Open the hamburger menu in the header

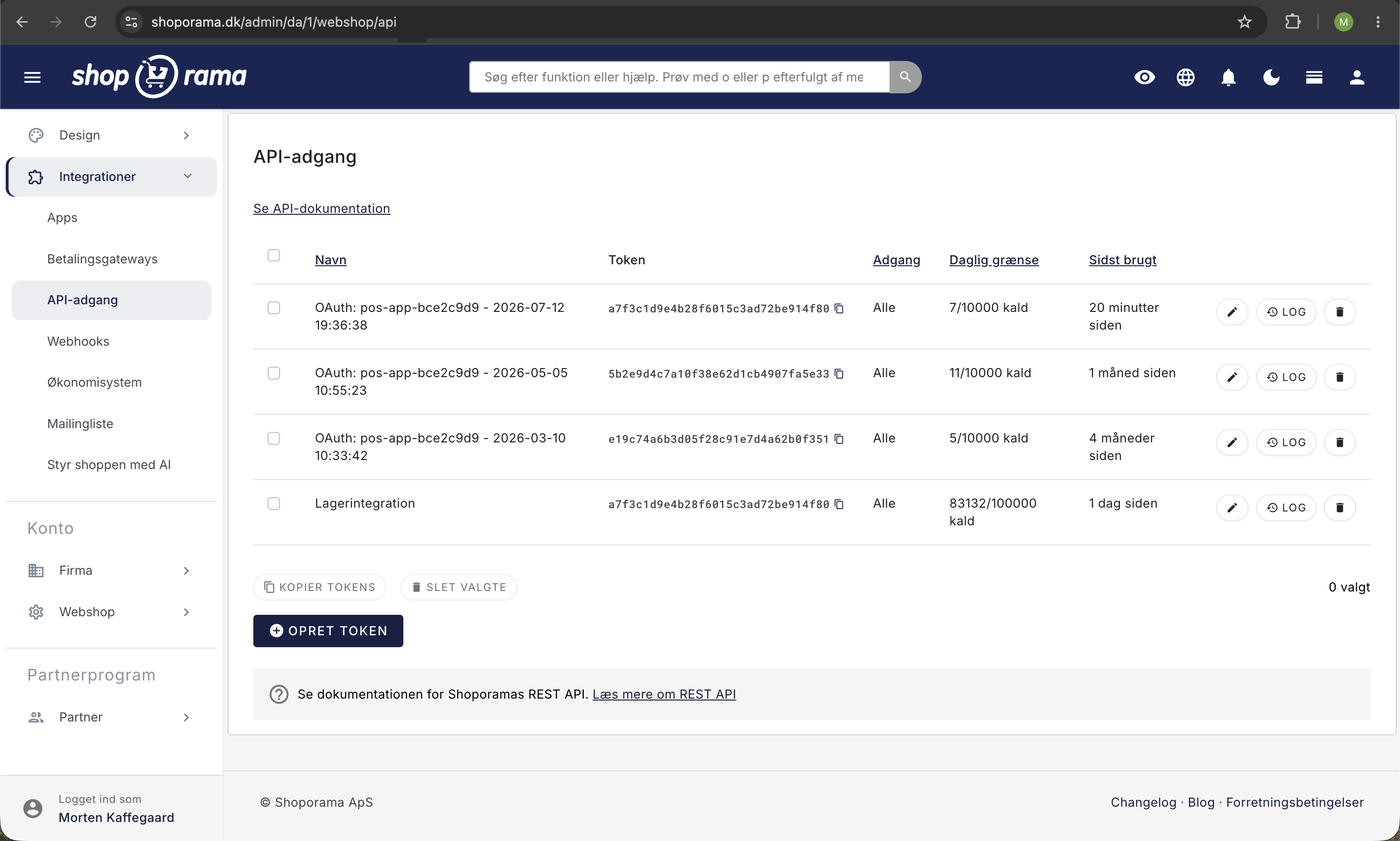(32, 77)
